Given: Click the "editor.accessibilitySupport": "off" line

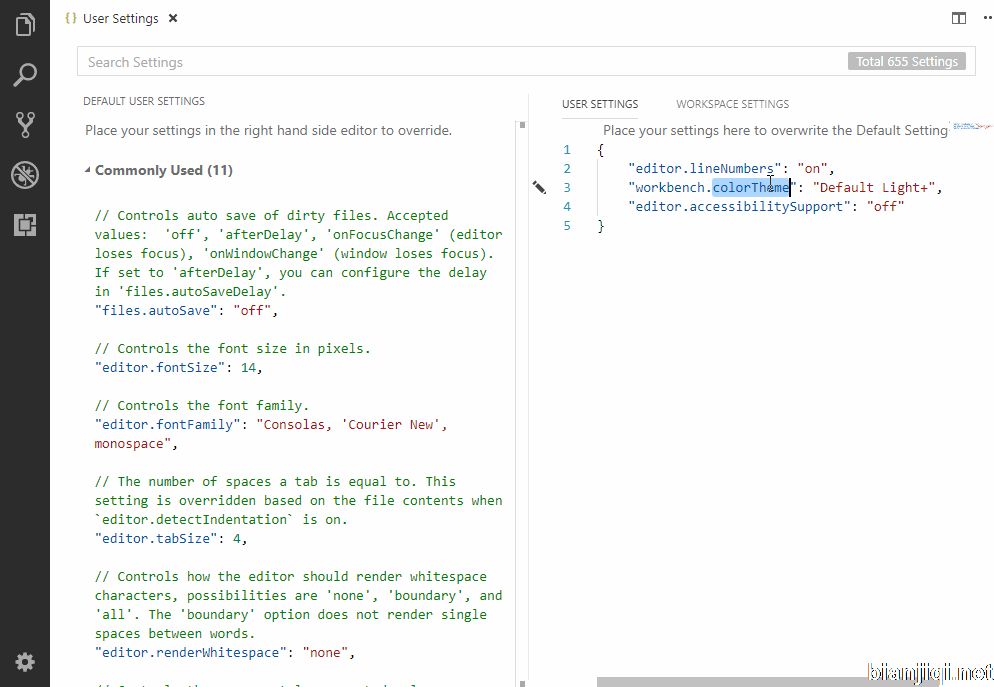Looking at the screenshot, I should point(766,207).
